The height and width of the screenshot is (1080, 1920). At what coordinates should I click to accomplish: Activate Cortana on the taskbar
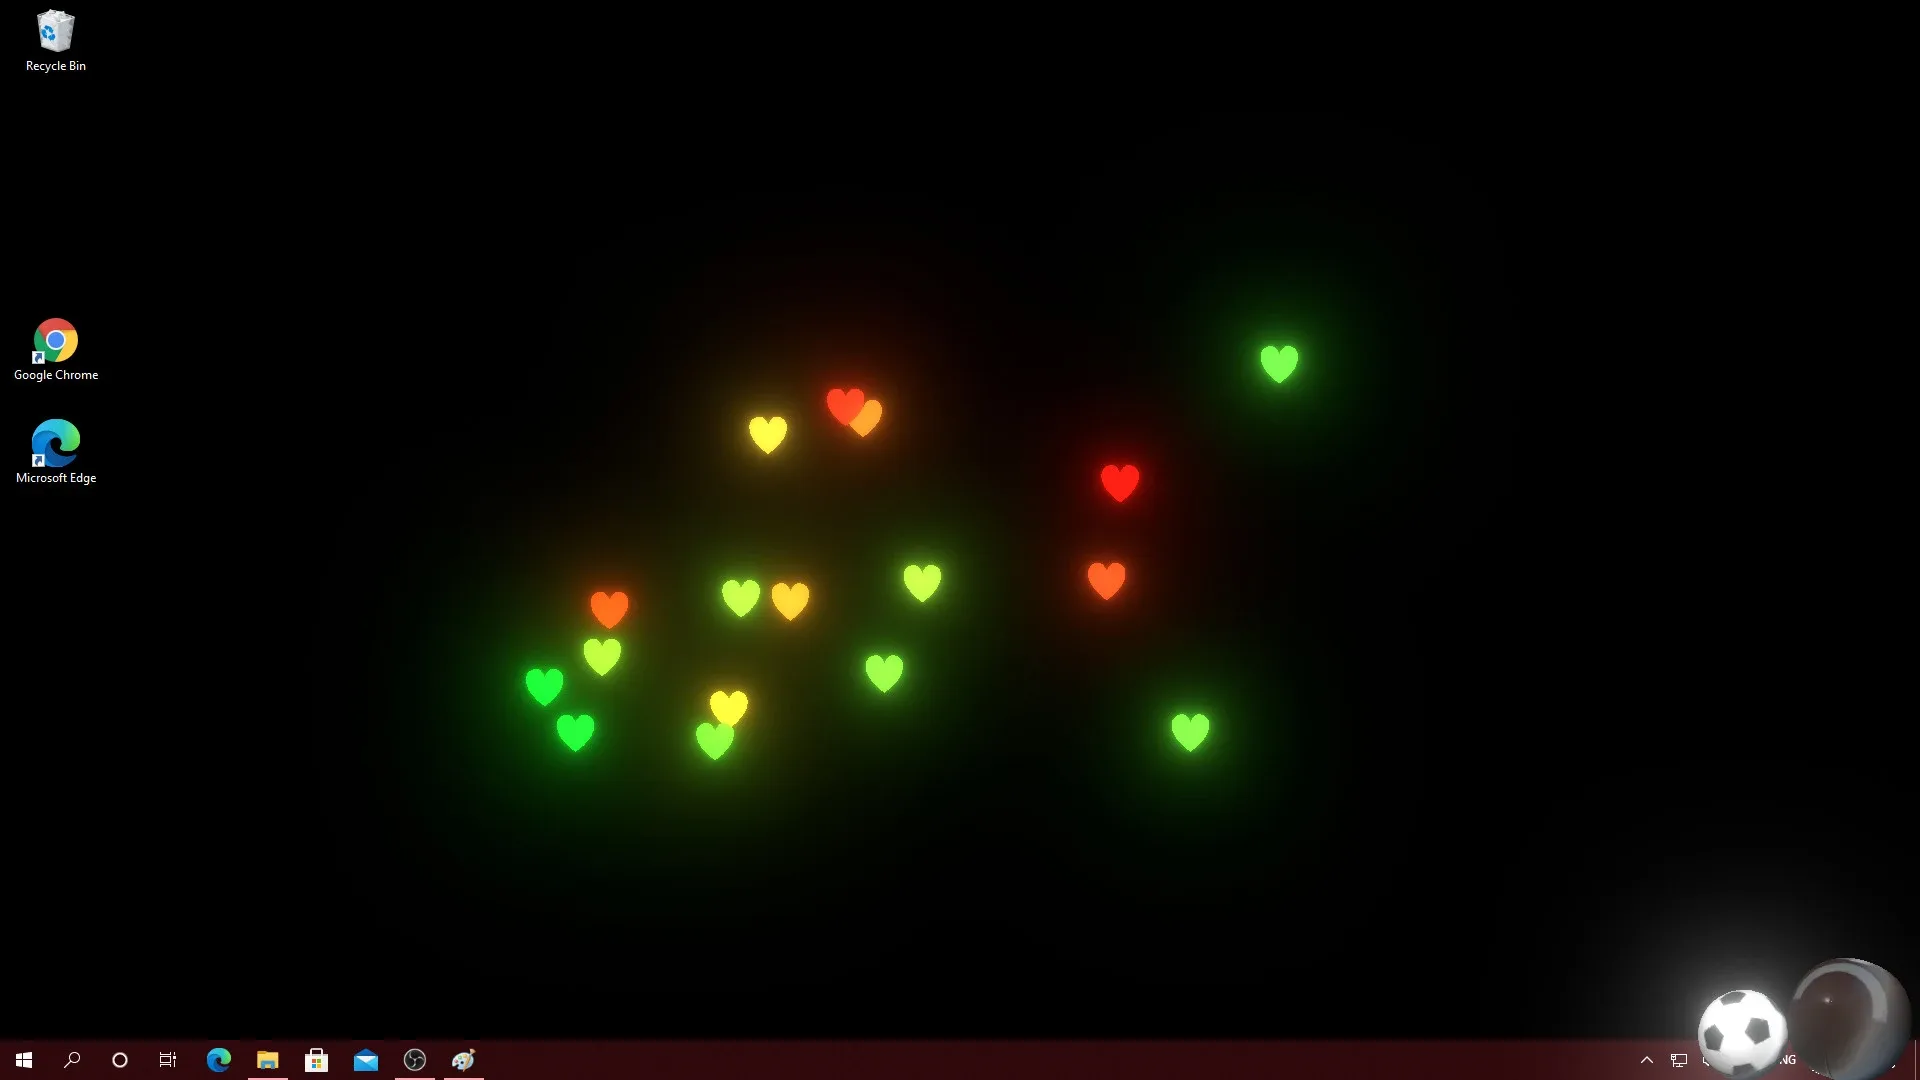click(119, 1060)
